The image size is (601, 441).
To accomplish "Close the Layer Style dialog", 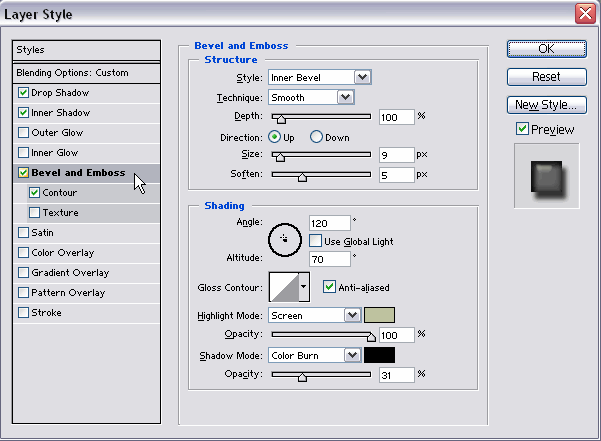I will [585, 14].
